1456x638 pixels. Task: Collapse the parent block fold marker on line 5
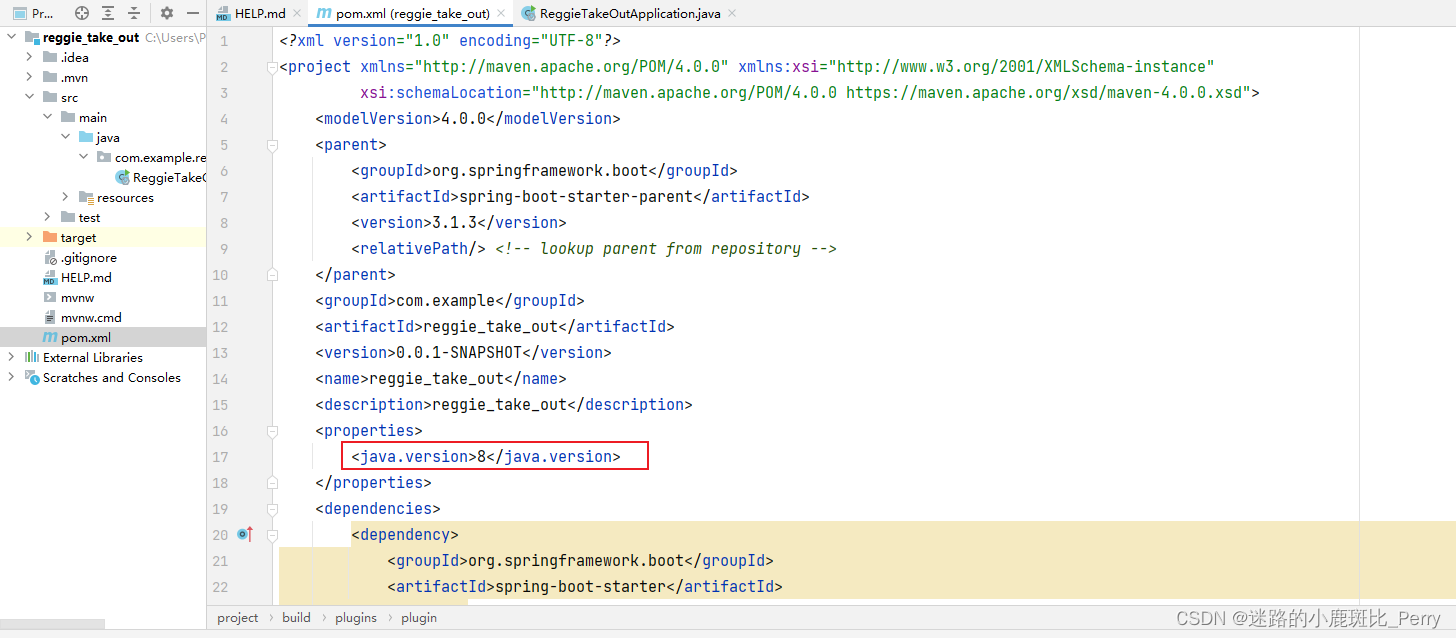[x=272, y=144]
